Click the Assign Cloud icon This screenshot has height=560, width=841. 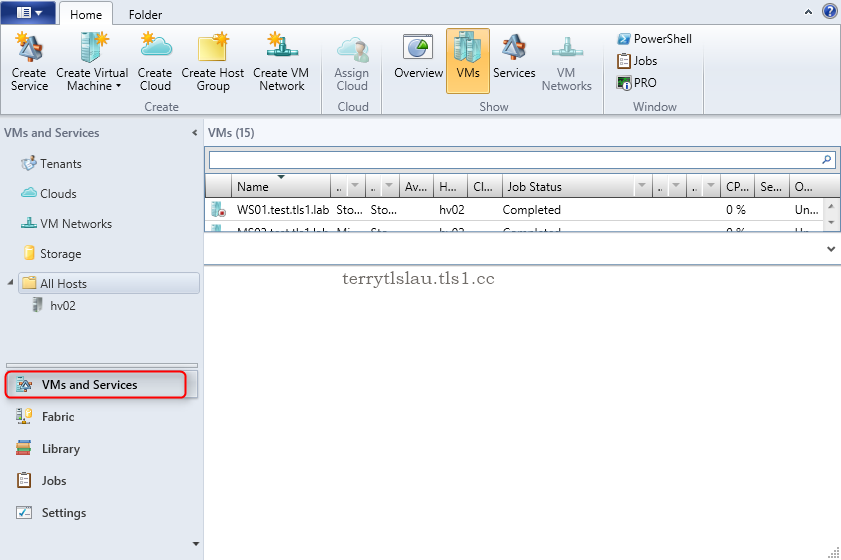pos(352,62)
